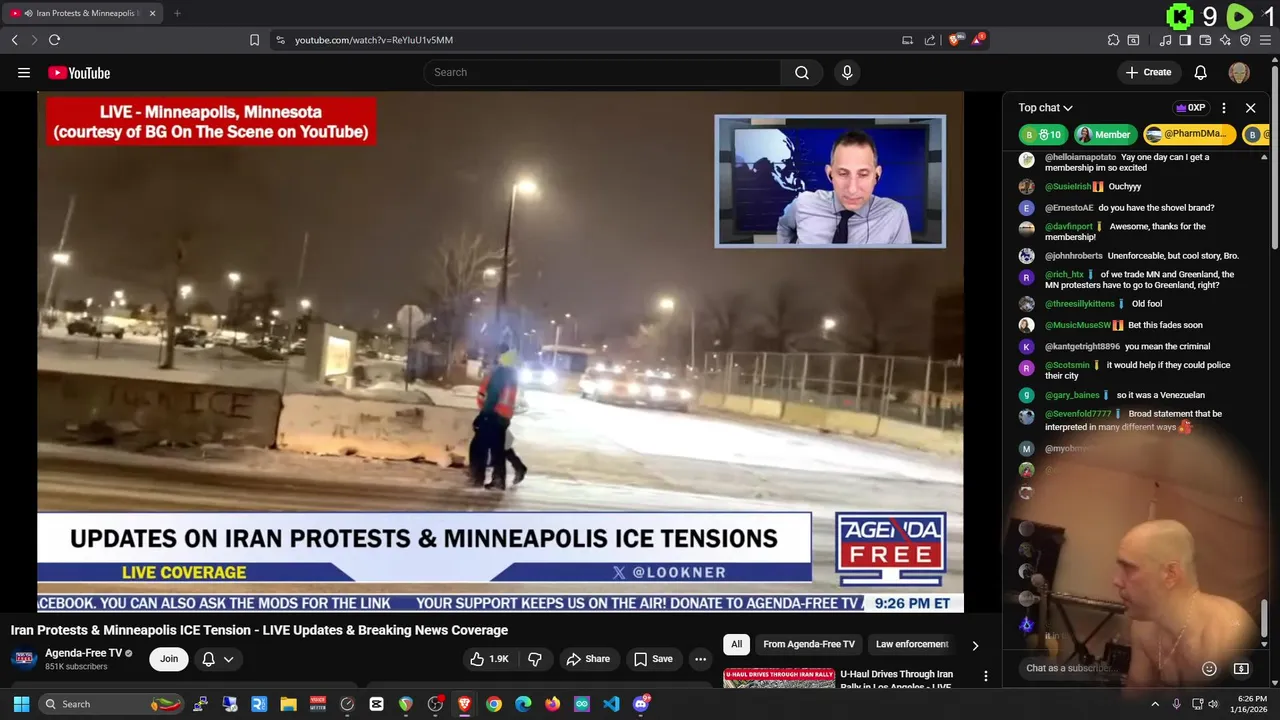The width and height of the screenshot is (1280, 720).
Task: Click the browser address bar URL
Action: click(373, 40)
